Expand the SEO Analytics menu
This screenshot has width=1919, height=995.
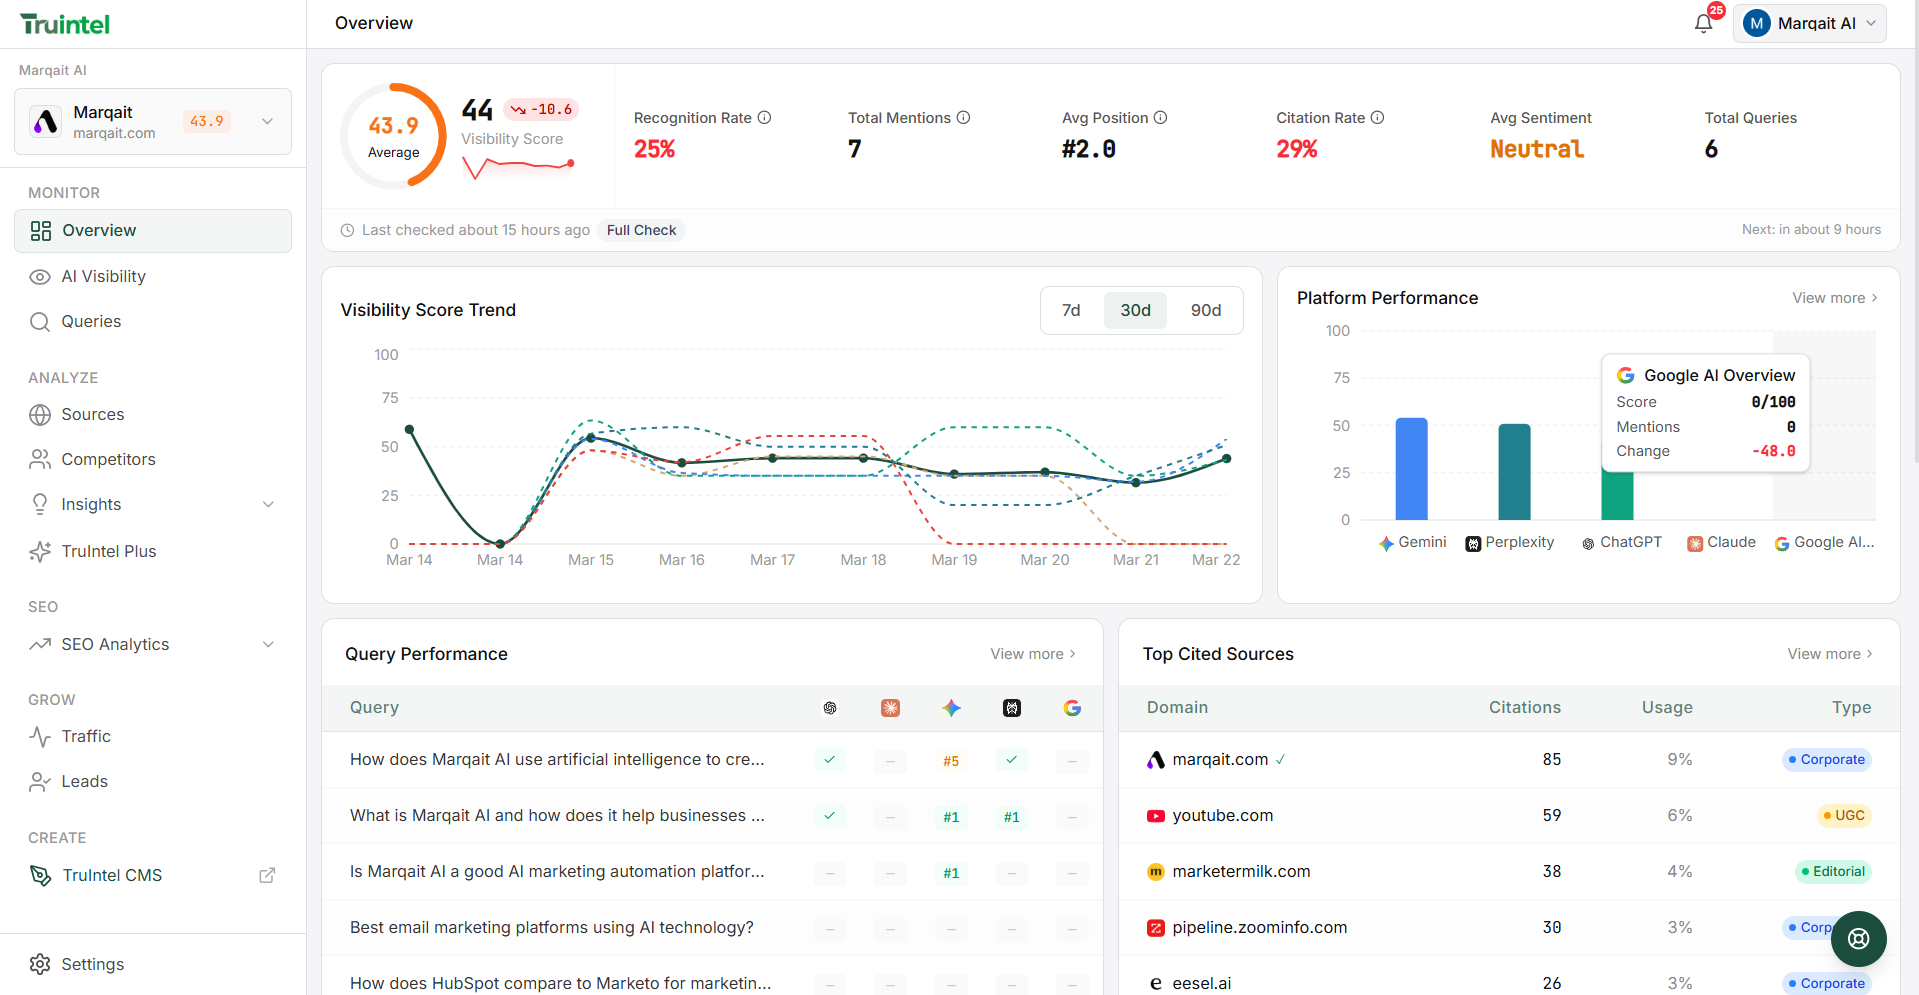pos(267,644)
